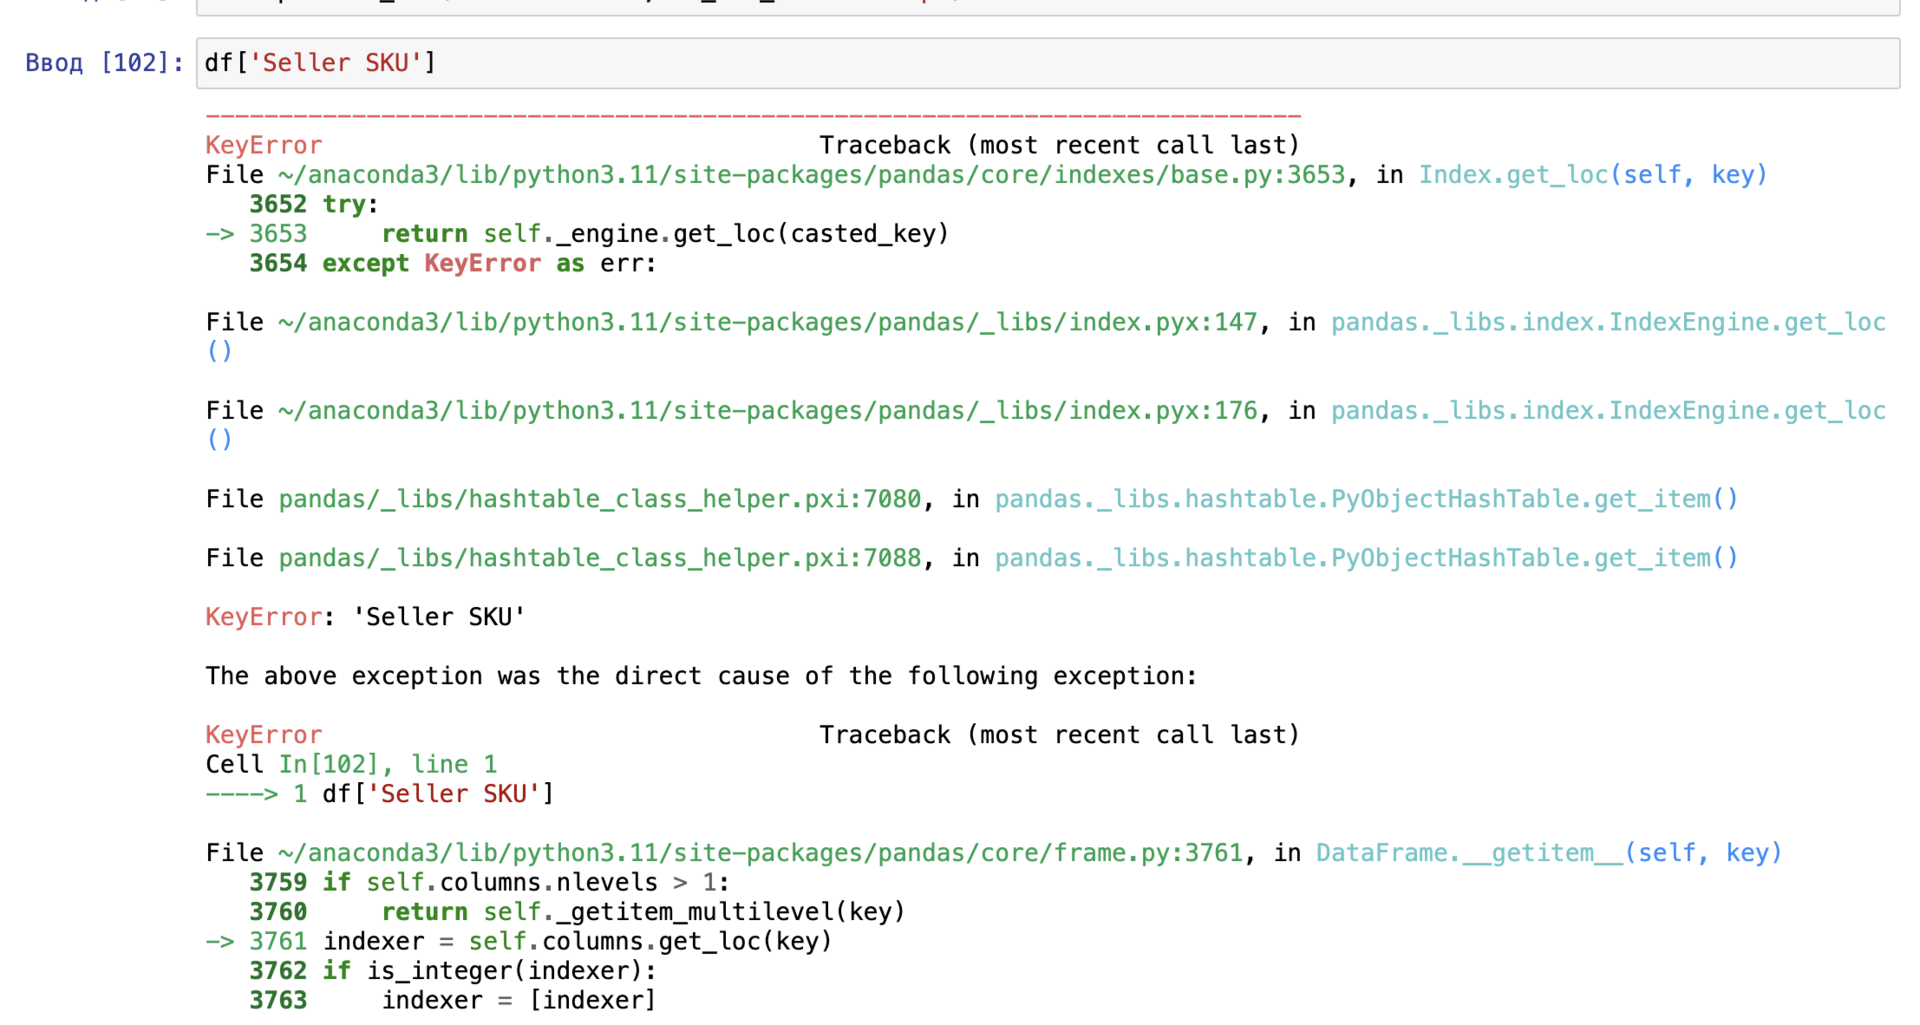Click line 3761 indexer assignment
The image size is (1920, 1025).
click(519, 942)
